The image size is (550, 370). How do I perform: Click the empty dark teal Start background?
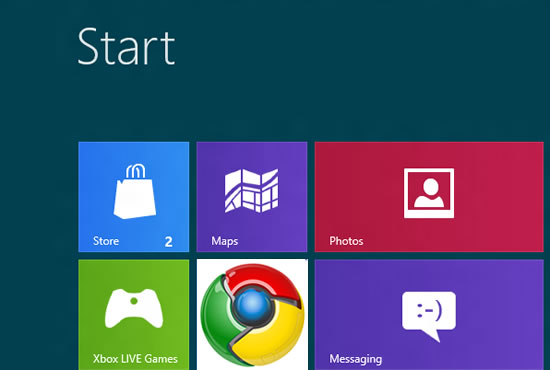coord(351,70)
